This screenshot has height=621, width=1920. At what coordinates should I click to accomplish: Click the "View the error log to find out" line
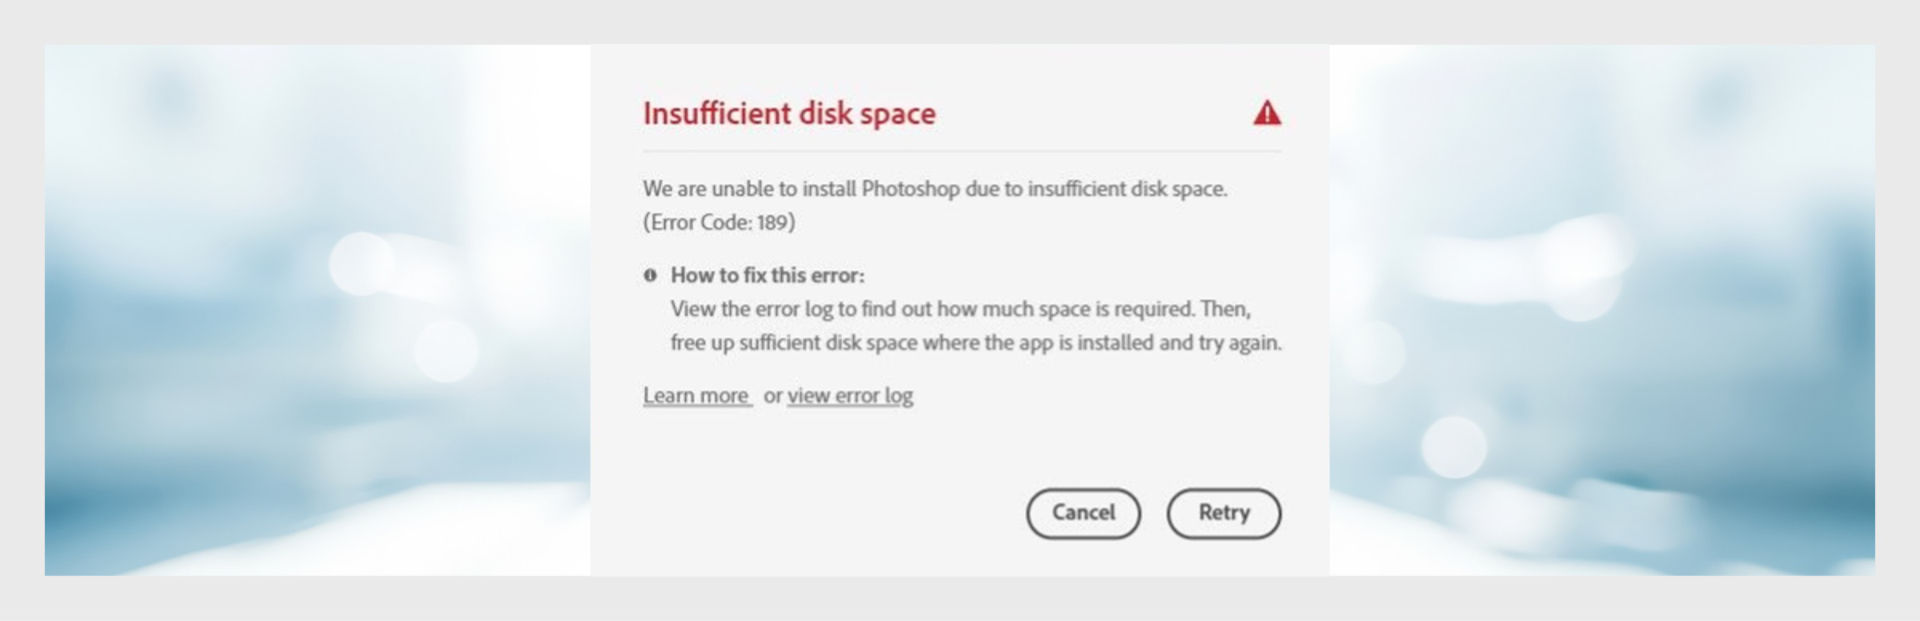pos(960,309)
